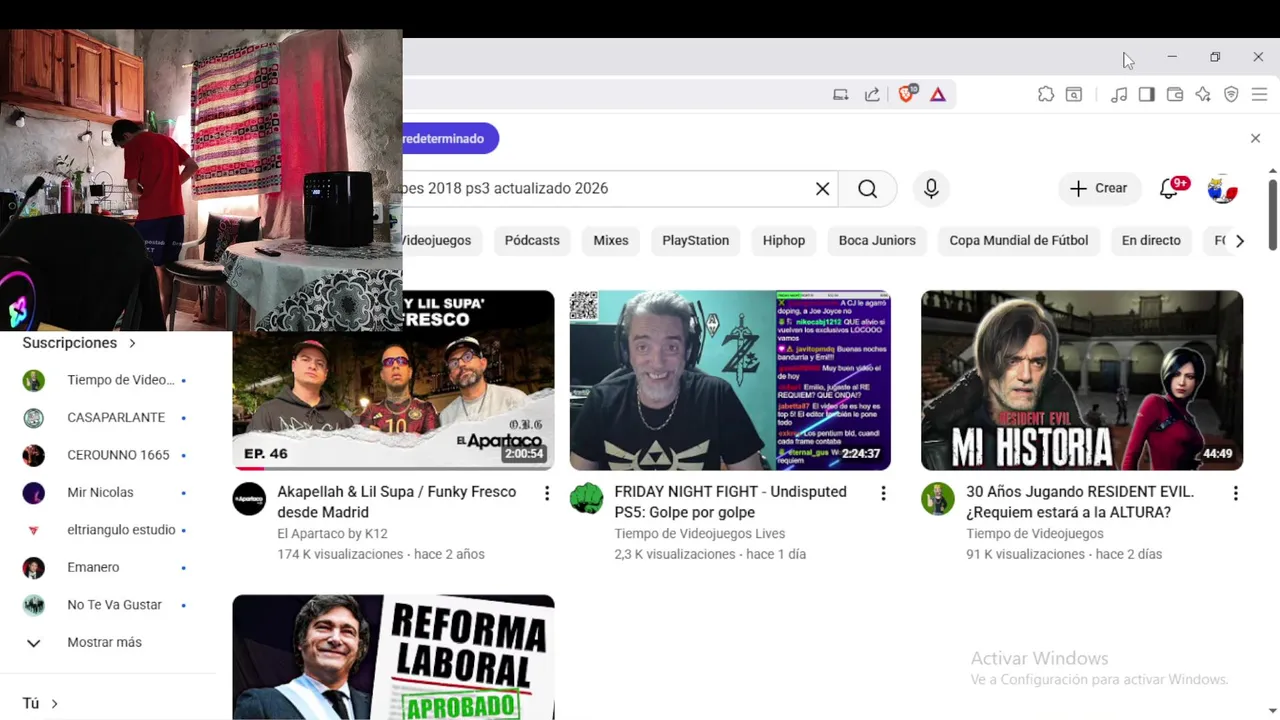
Task: Click the blue predeterminado button
Action: tap(450, 139)
